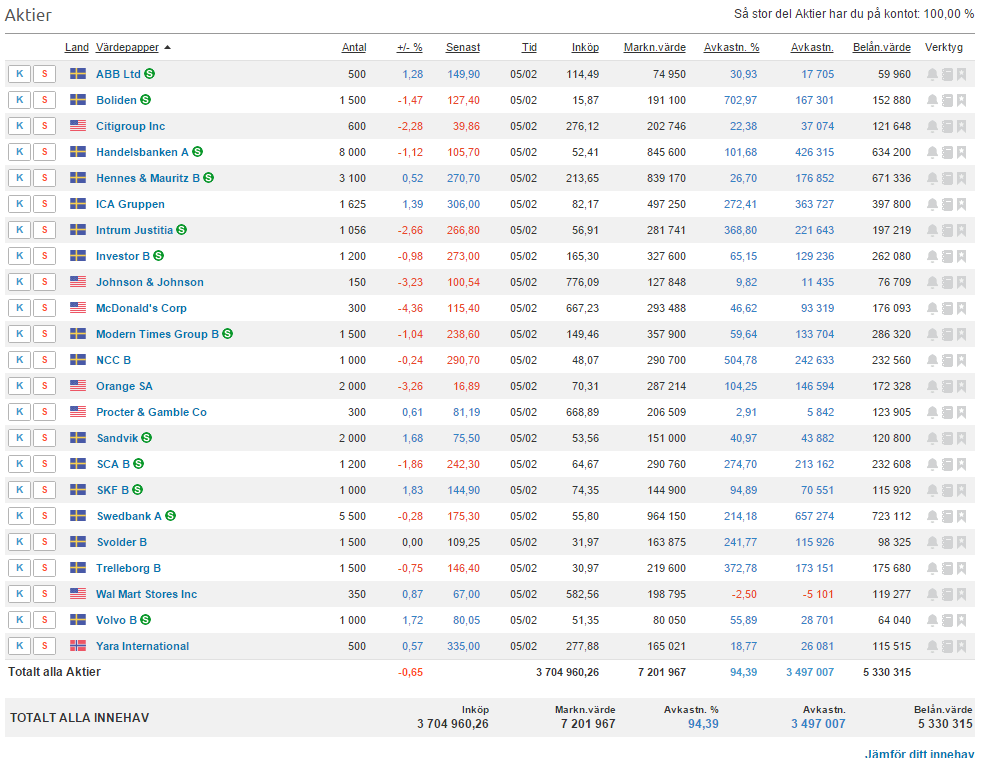Sort by the Avkastn. column header
Image resolution: width=987 pixels, height=758 pixels.
[x=812, y=47]
